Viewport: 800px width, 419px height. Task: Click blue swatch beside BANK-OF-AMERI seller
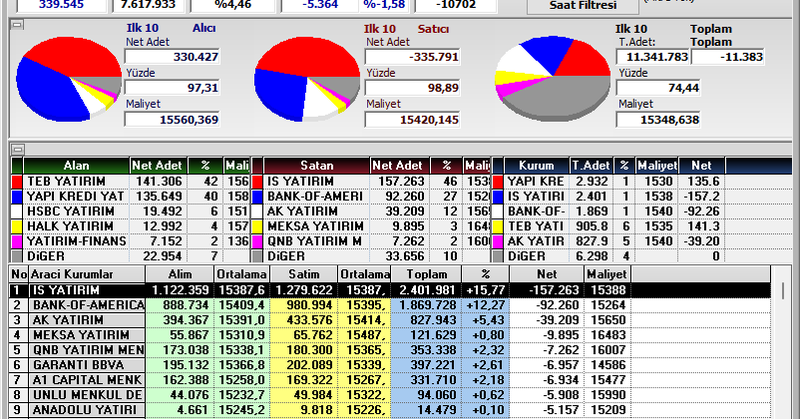coord(257,196)
